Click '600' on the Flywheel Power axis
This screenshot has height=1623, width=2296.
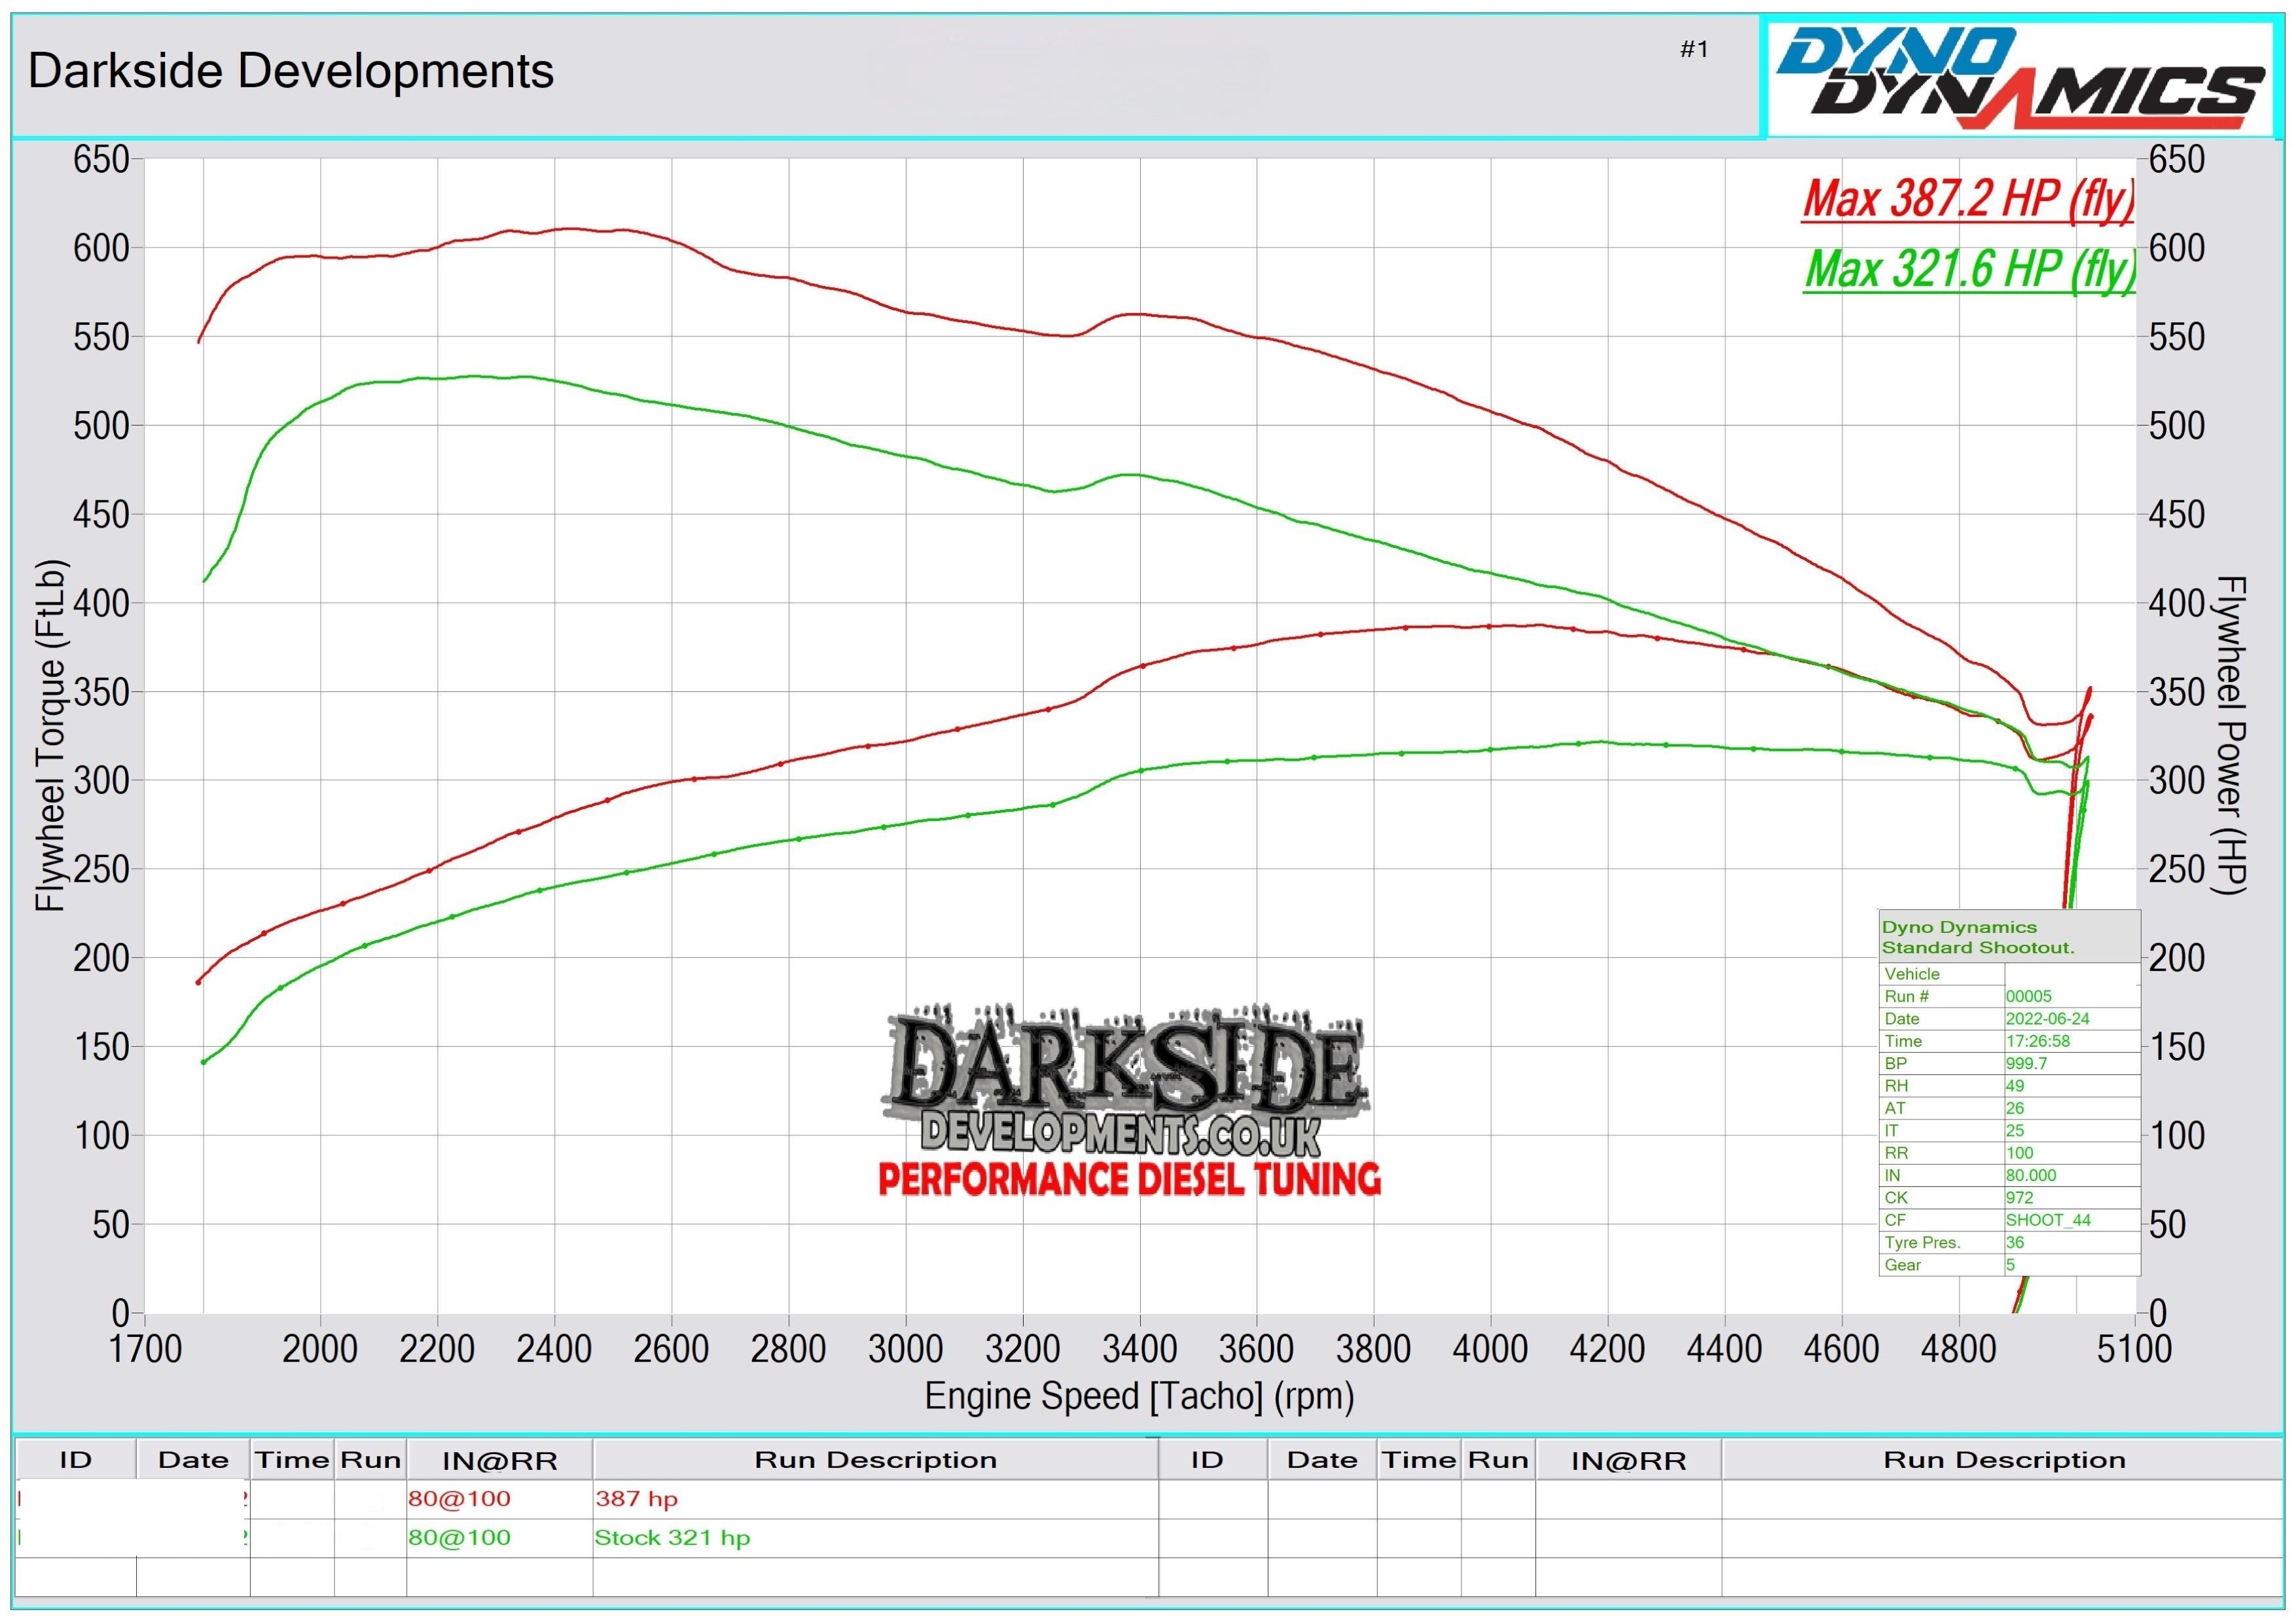[2176, 248]
